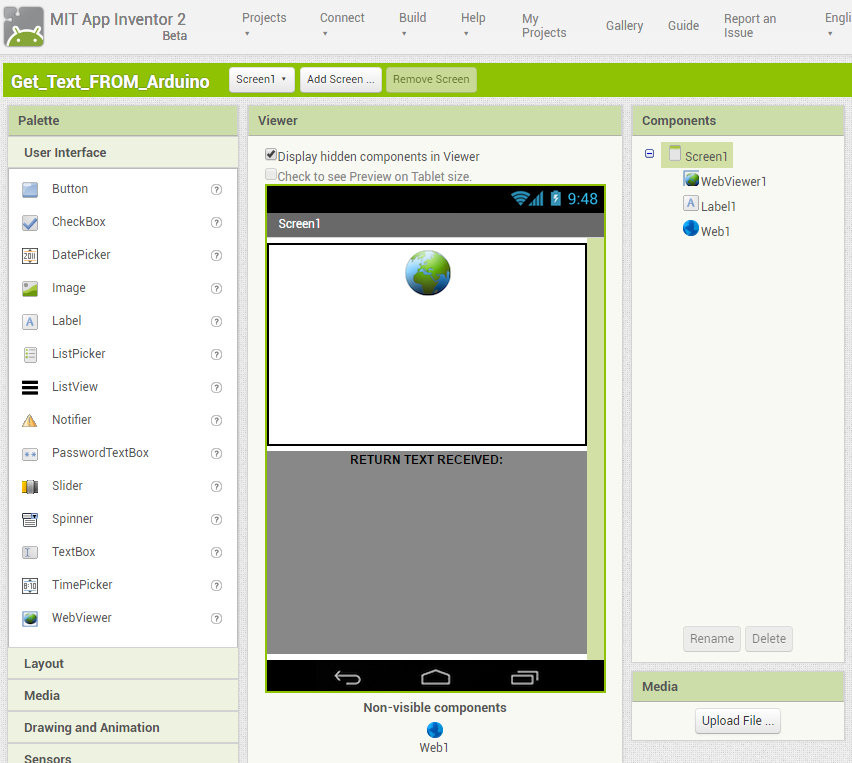This screenshot has width=852, height=763.
Task: Open help for the Notifier component
Action: coord(216,420)
